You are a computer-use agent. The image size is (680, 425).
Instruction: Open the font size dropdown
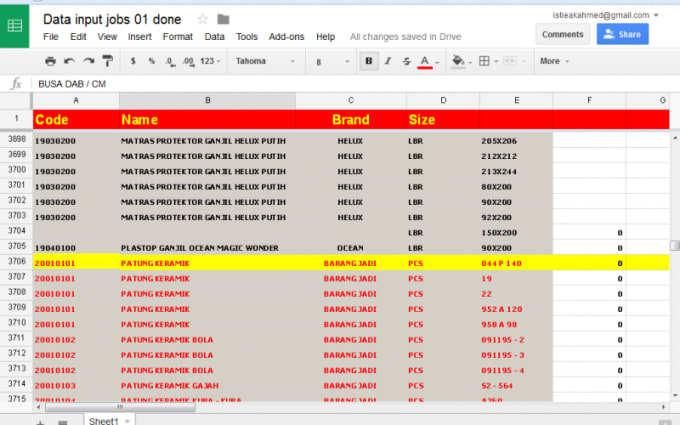pos(328,61)
